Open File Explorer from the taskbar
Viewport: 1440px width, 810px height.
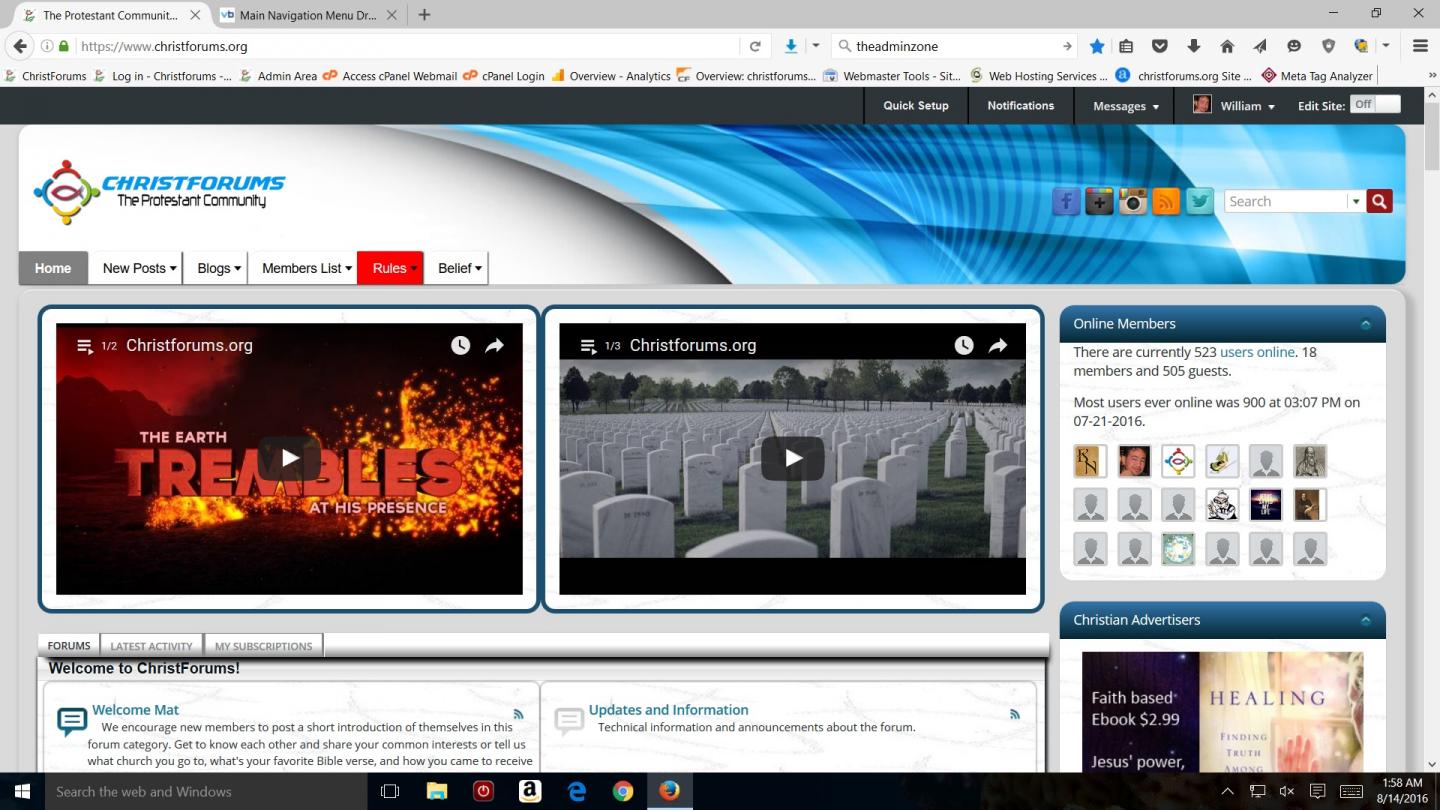[x=437, y=791]
